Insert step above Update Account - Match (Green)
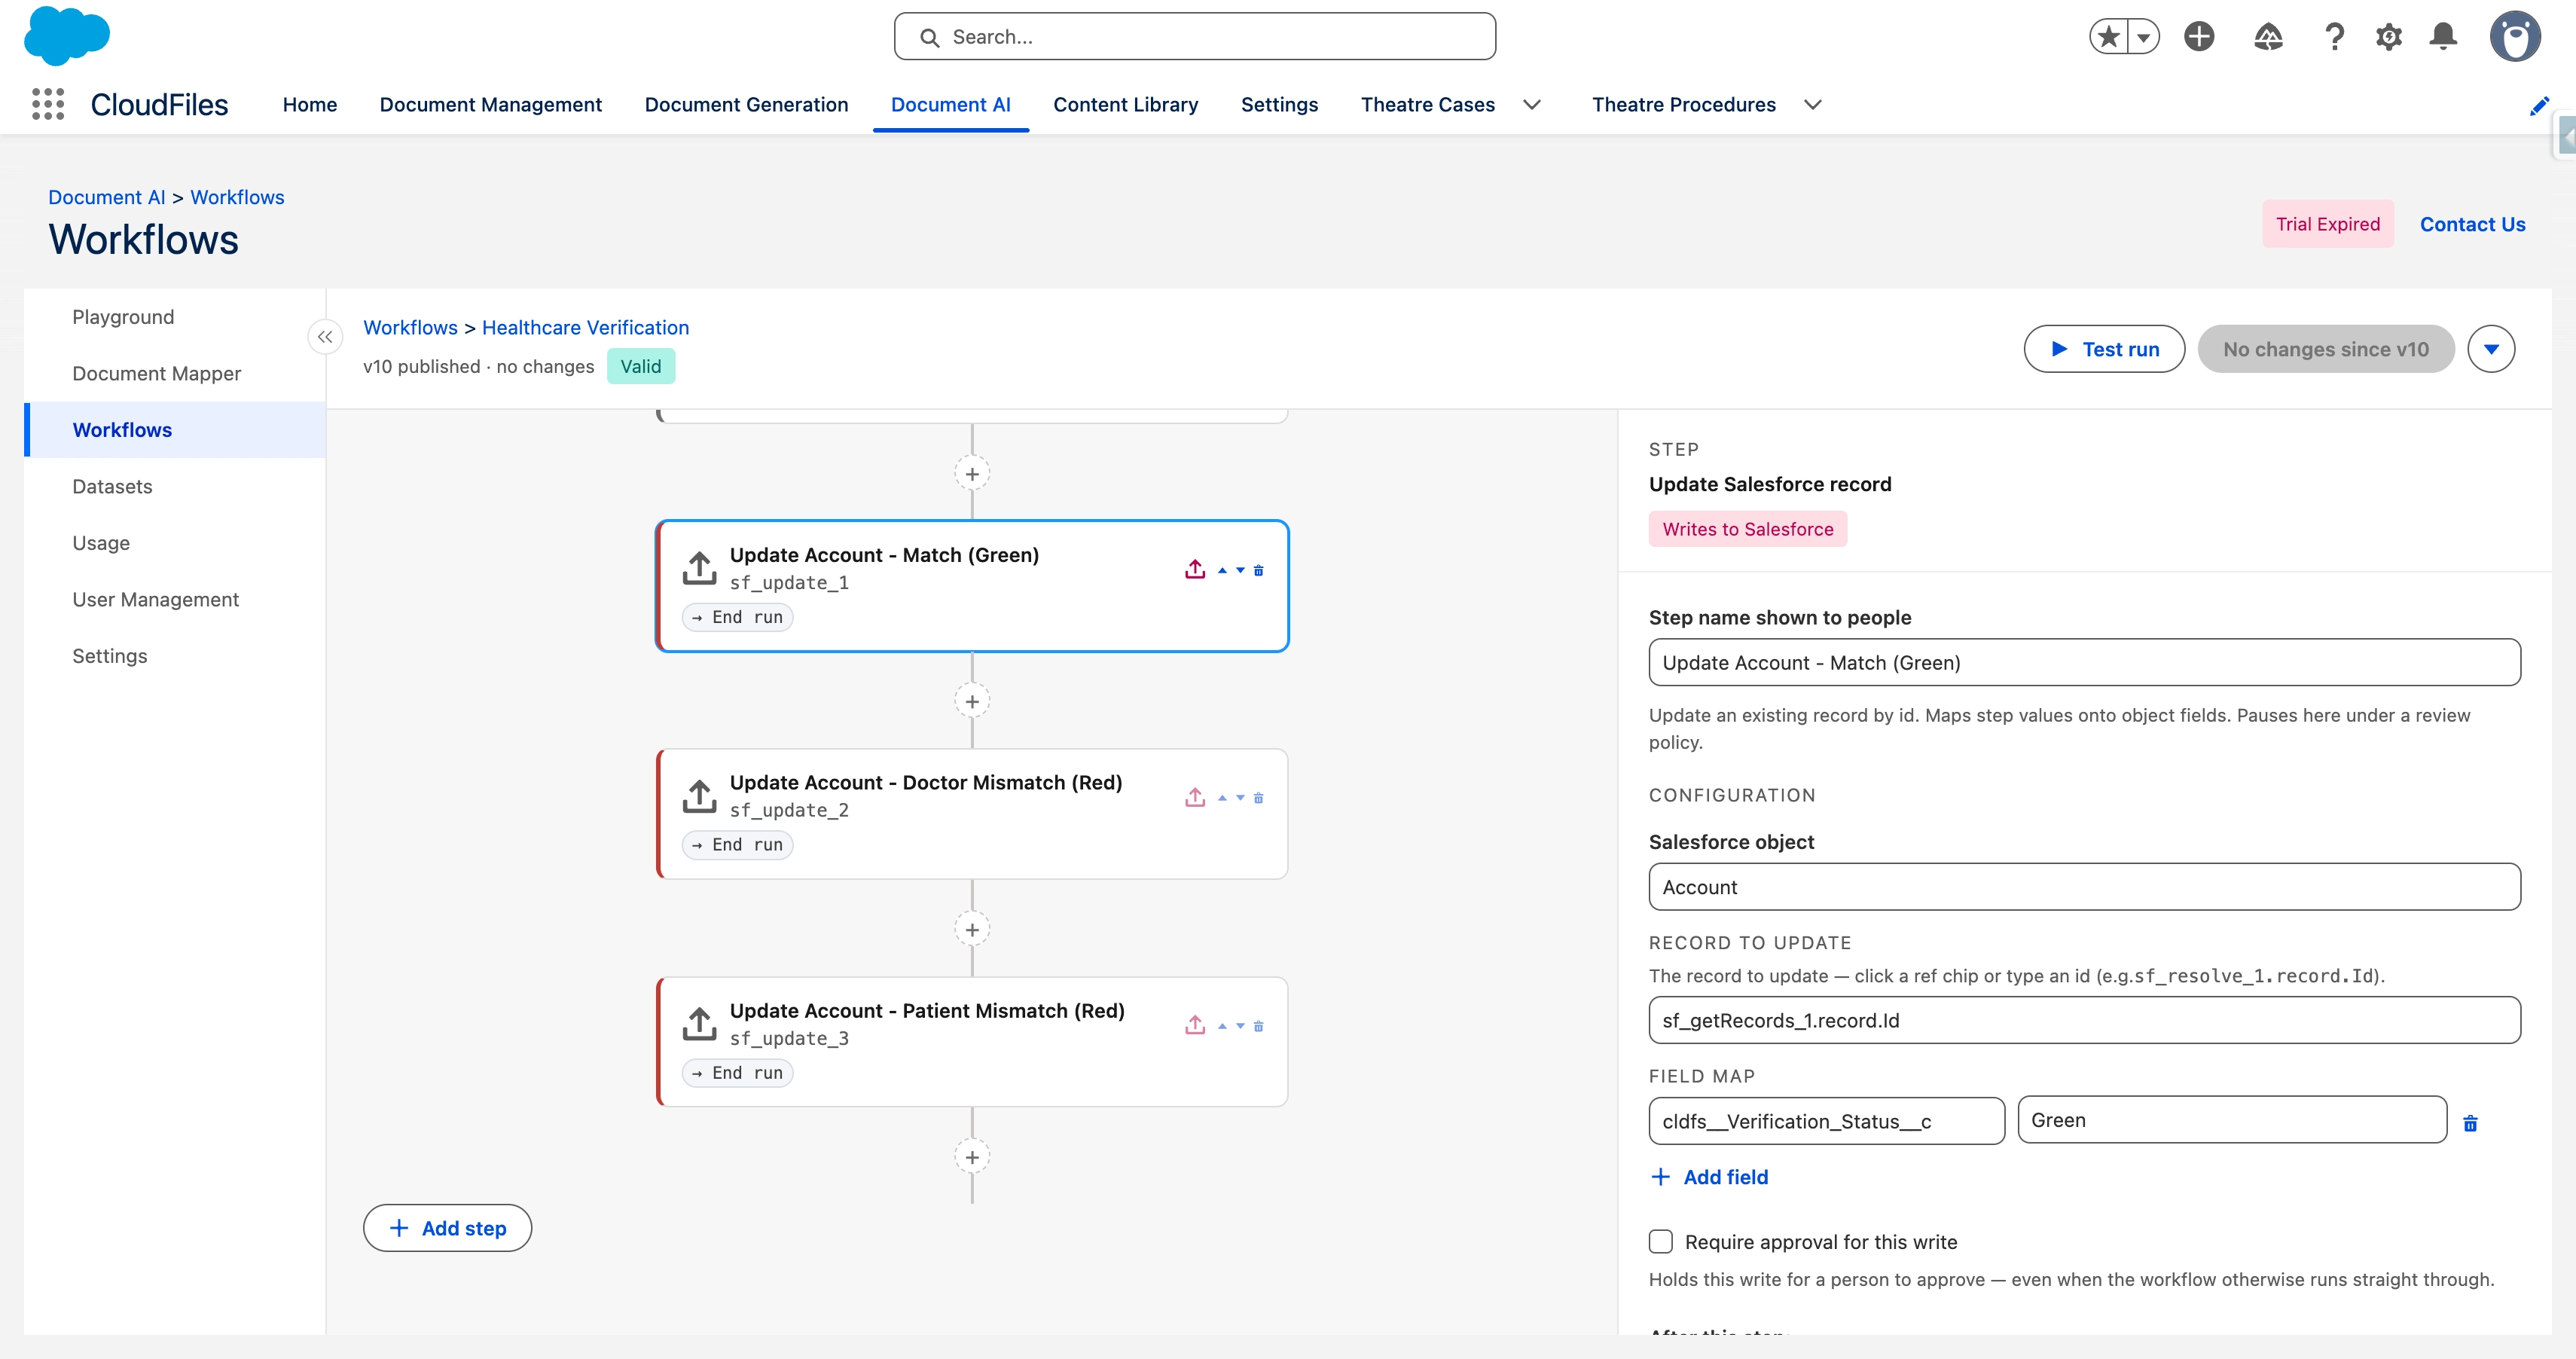 point(972,474)
